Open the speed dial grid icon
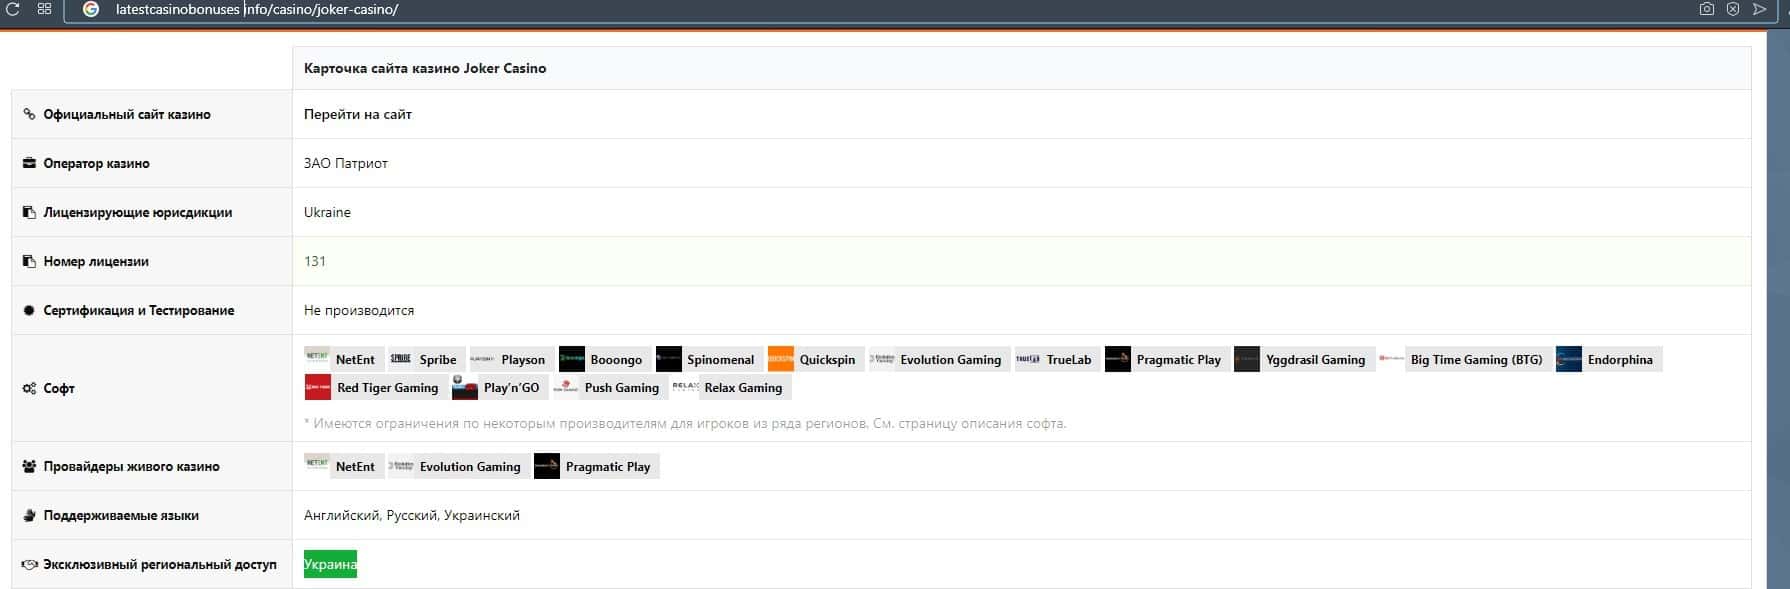Screen dimensions: 1790x589 [x=44, y=9]
